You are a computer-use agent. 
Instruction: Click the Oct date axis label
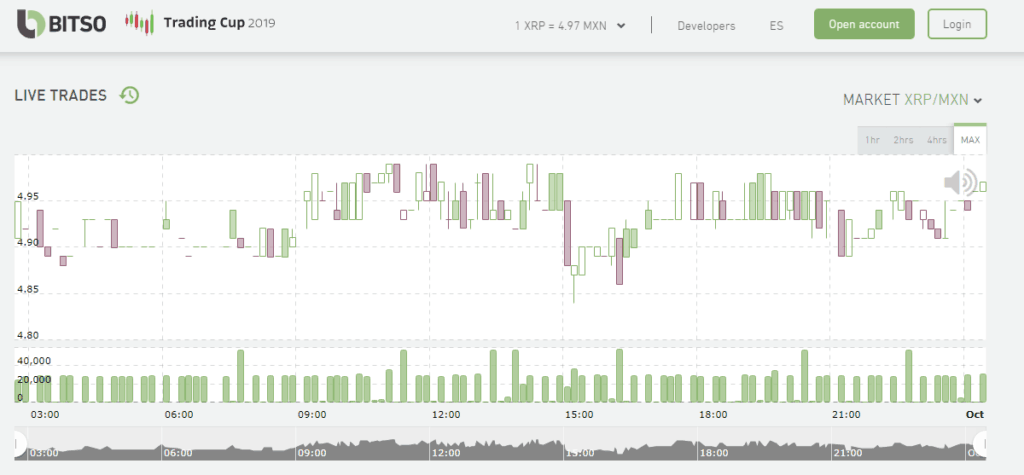975,414
